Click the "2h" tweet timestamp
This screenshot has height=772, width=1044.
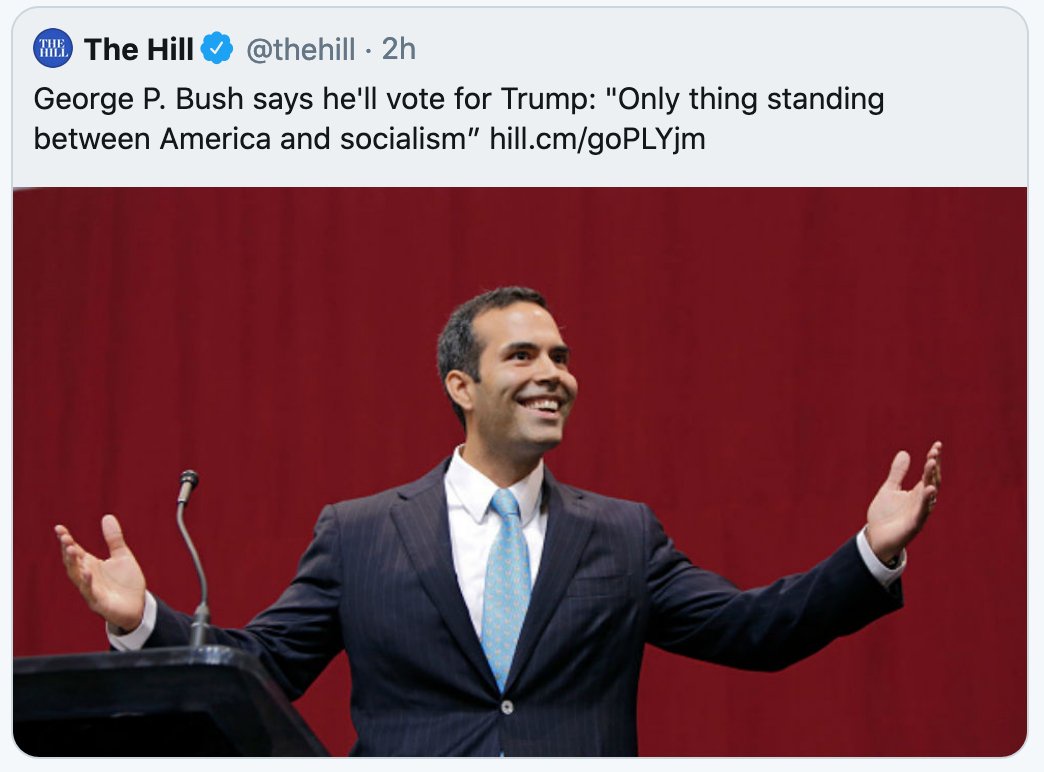click(x=399, y=49)
